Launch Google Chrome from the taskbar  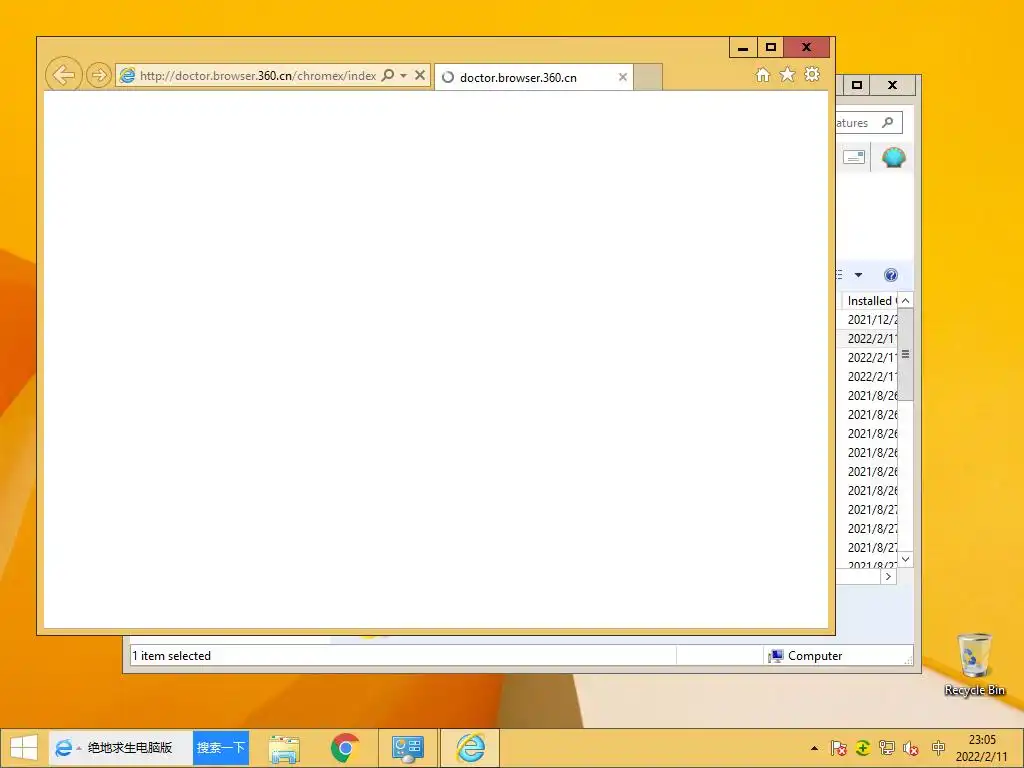coord(345,748)
